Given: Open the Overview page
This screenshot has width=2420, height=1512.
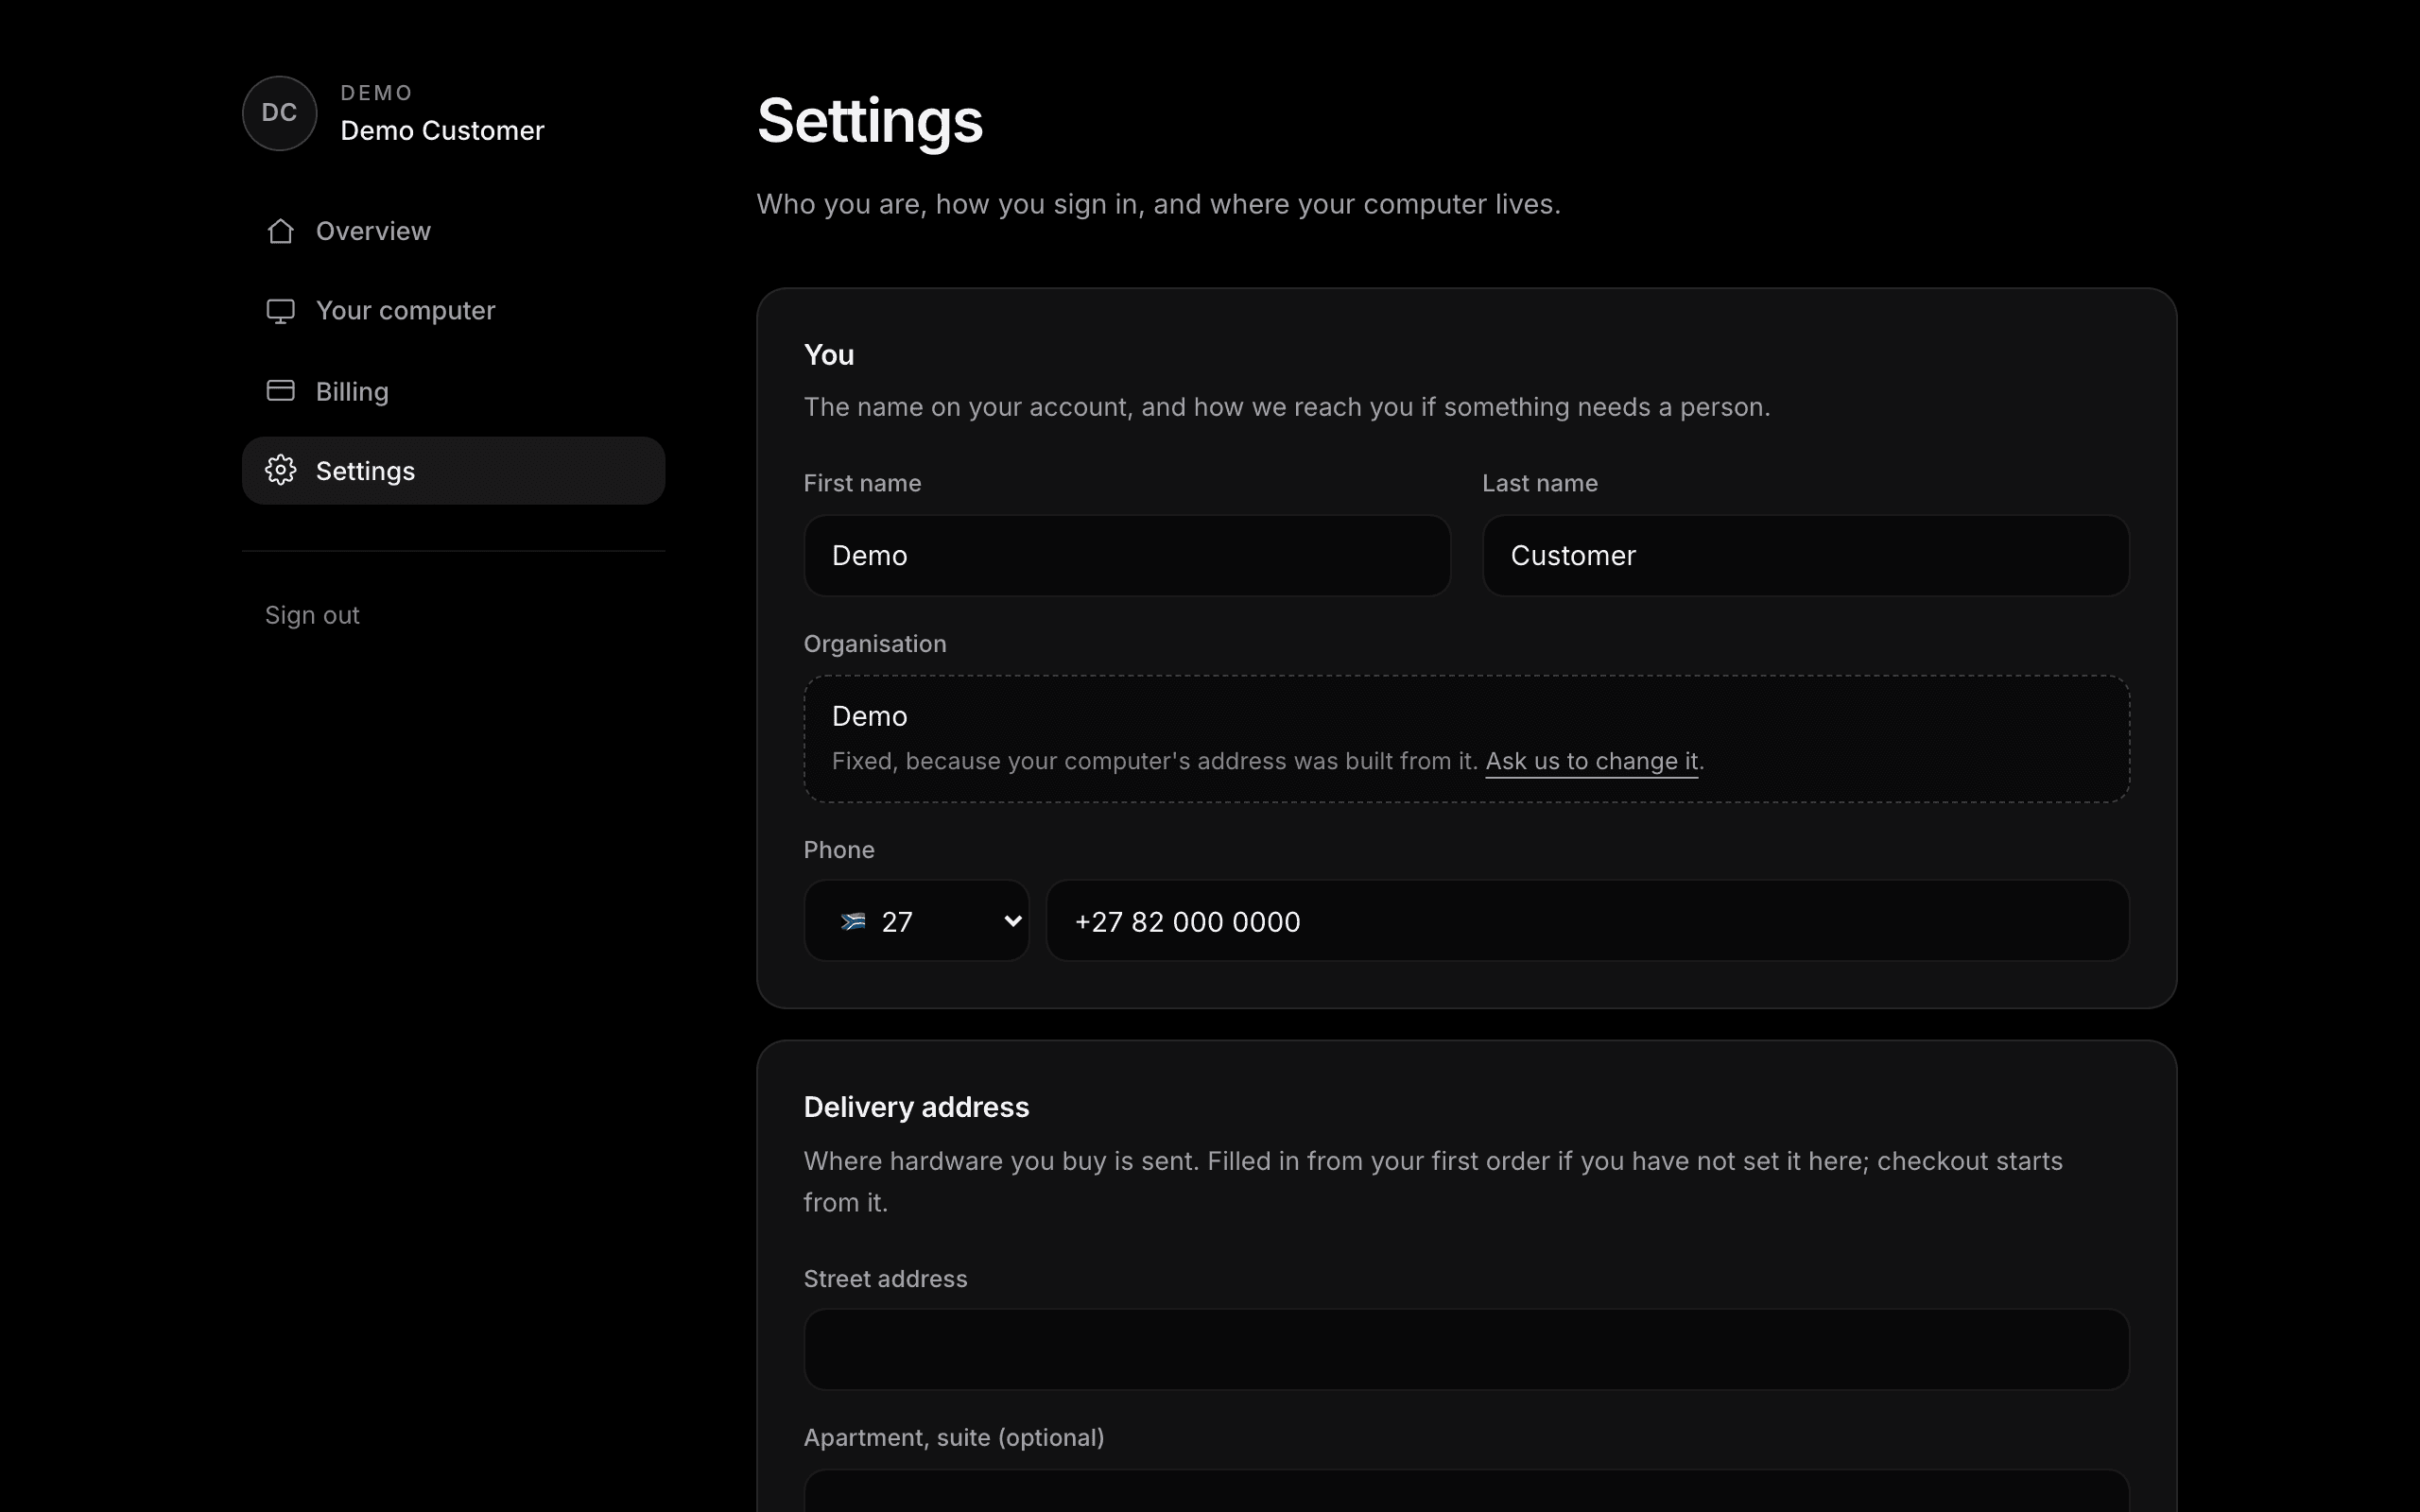Looking at the screenshot, I should pyautogui.click(x=453, y=231).
